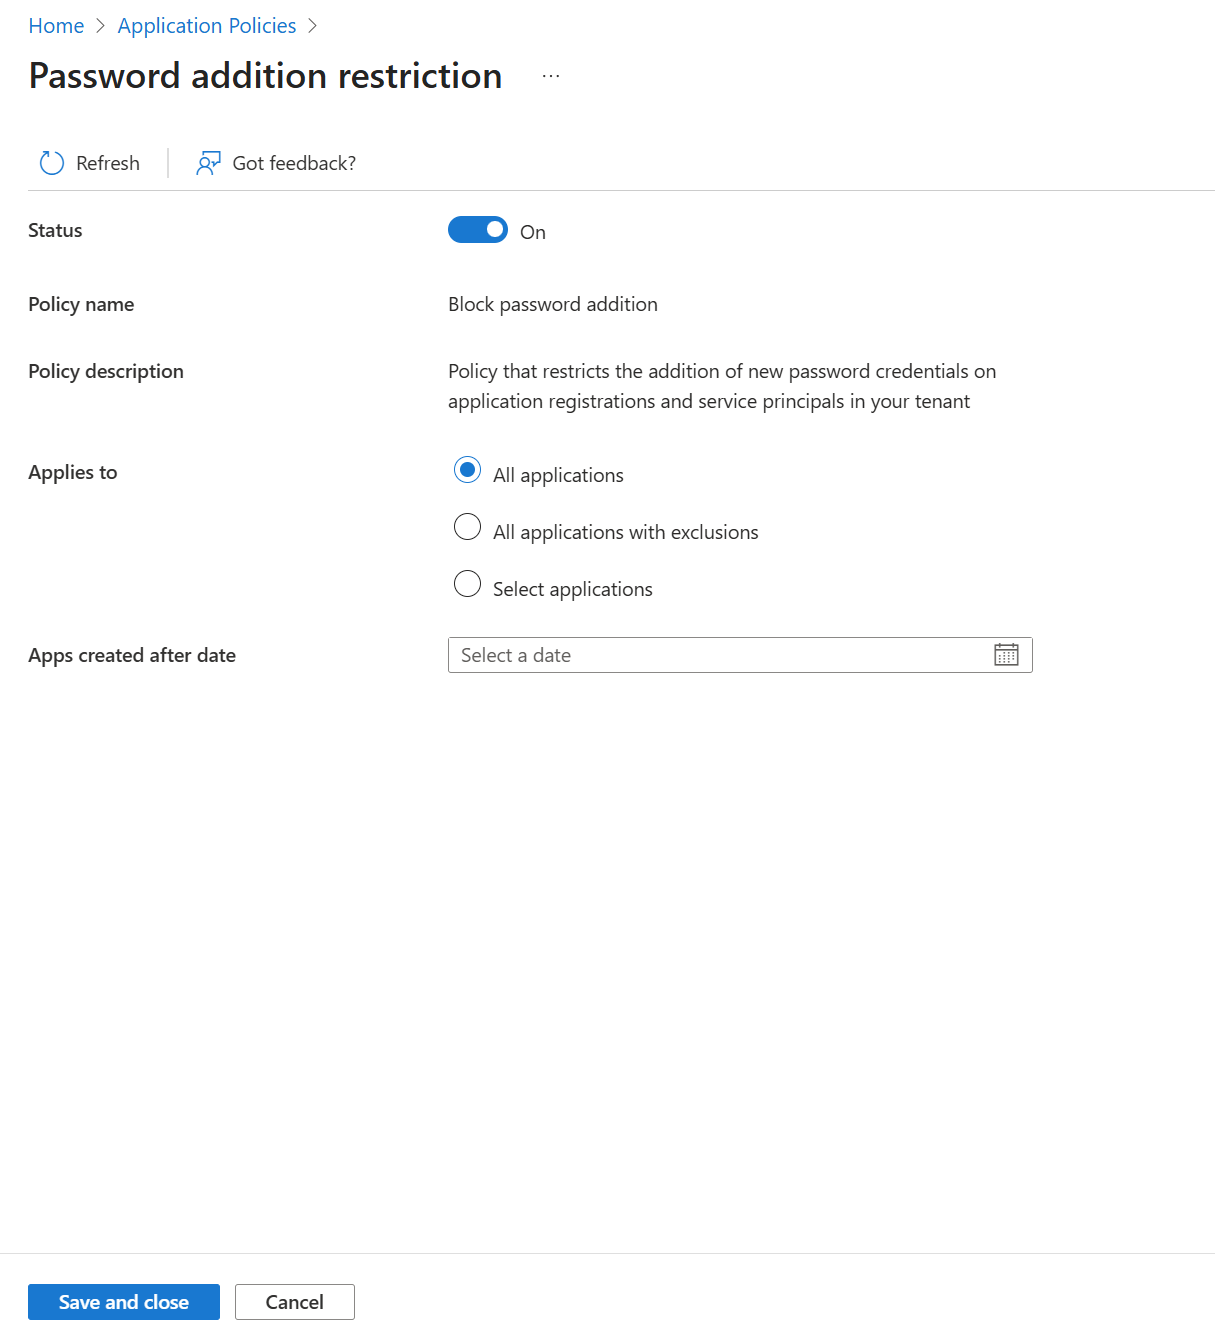Screen dimensions: 1215x1344
Task: Go to Application Policies breadcrumb
Action: 207,26
